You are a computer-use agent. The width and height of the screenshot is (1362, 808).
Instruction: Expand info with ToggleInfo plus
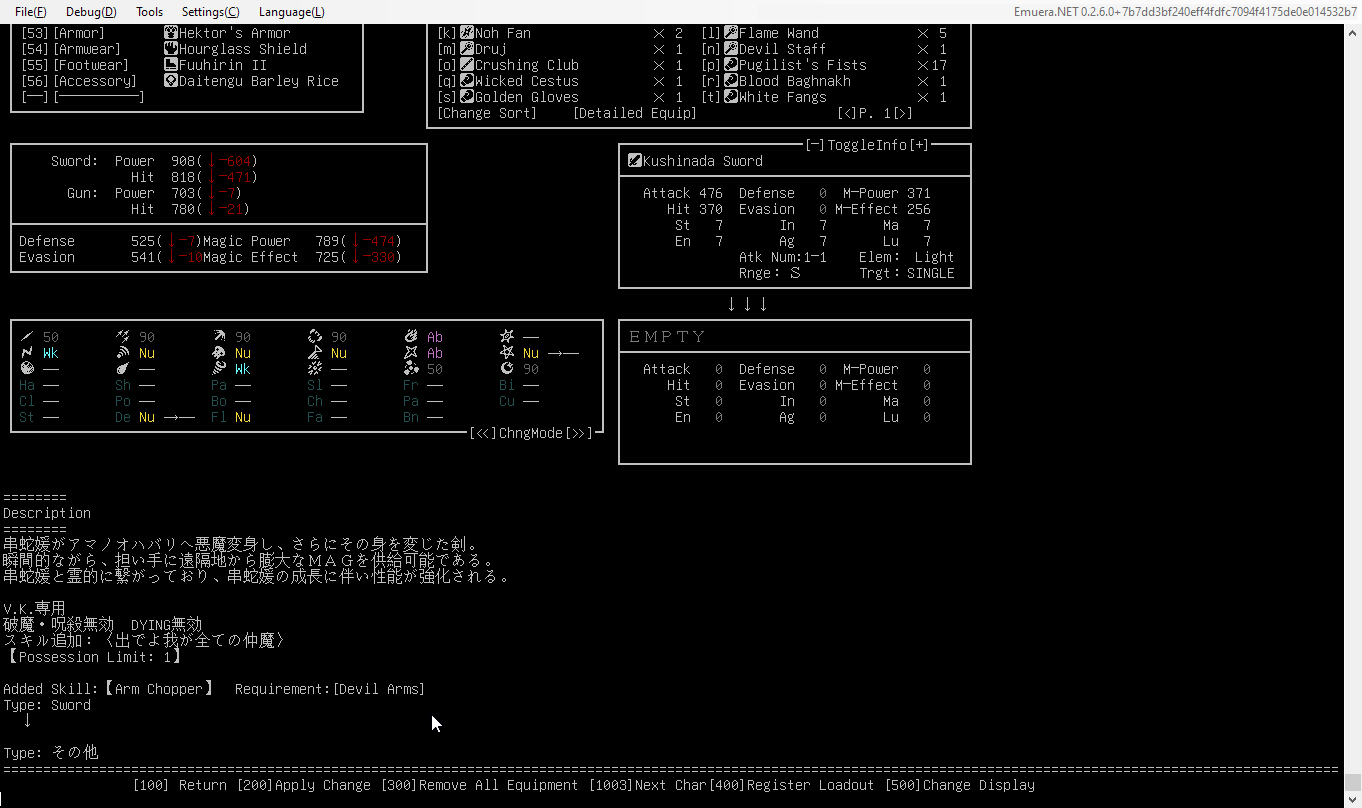[x=919, y=145]
